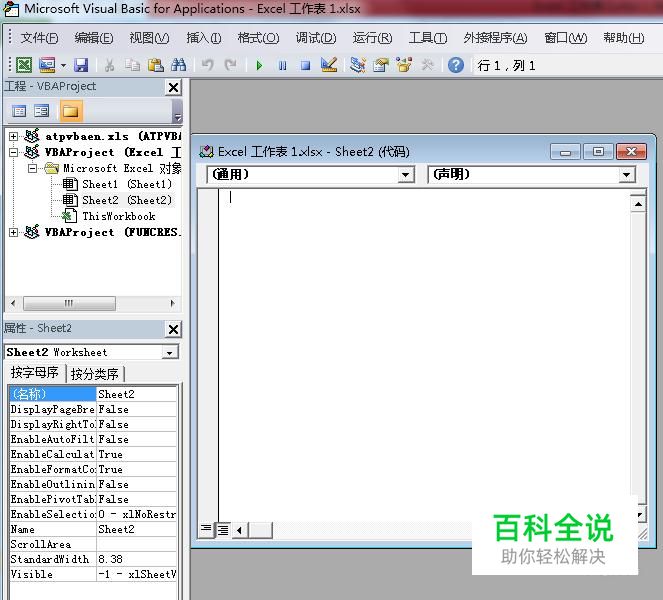Open 文件(F) menu
This screenshot has width=663, height=600.
[39, 38]
